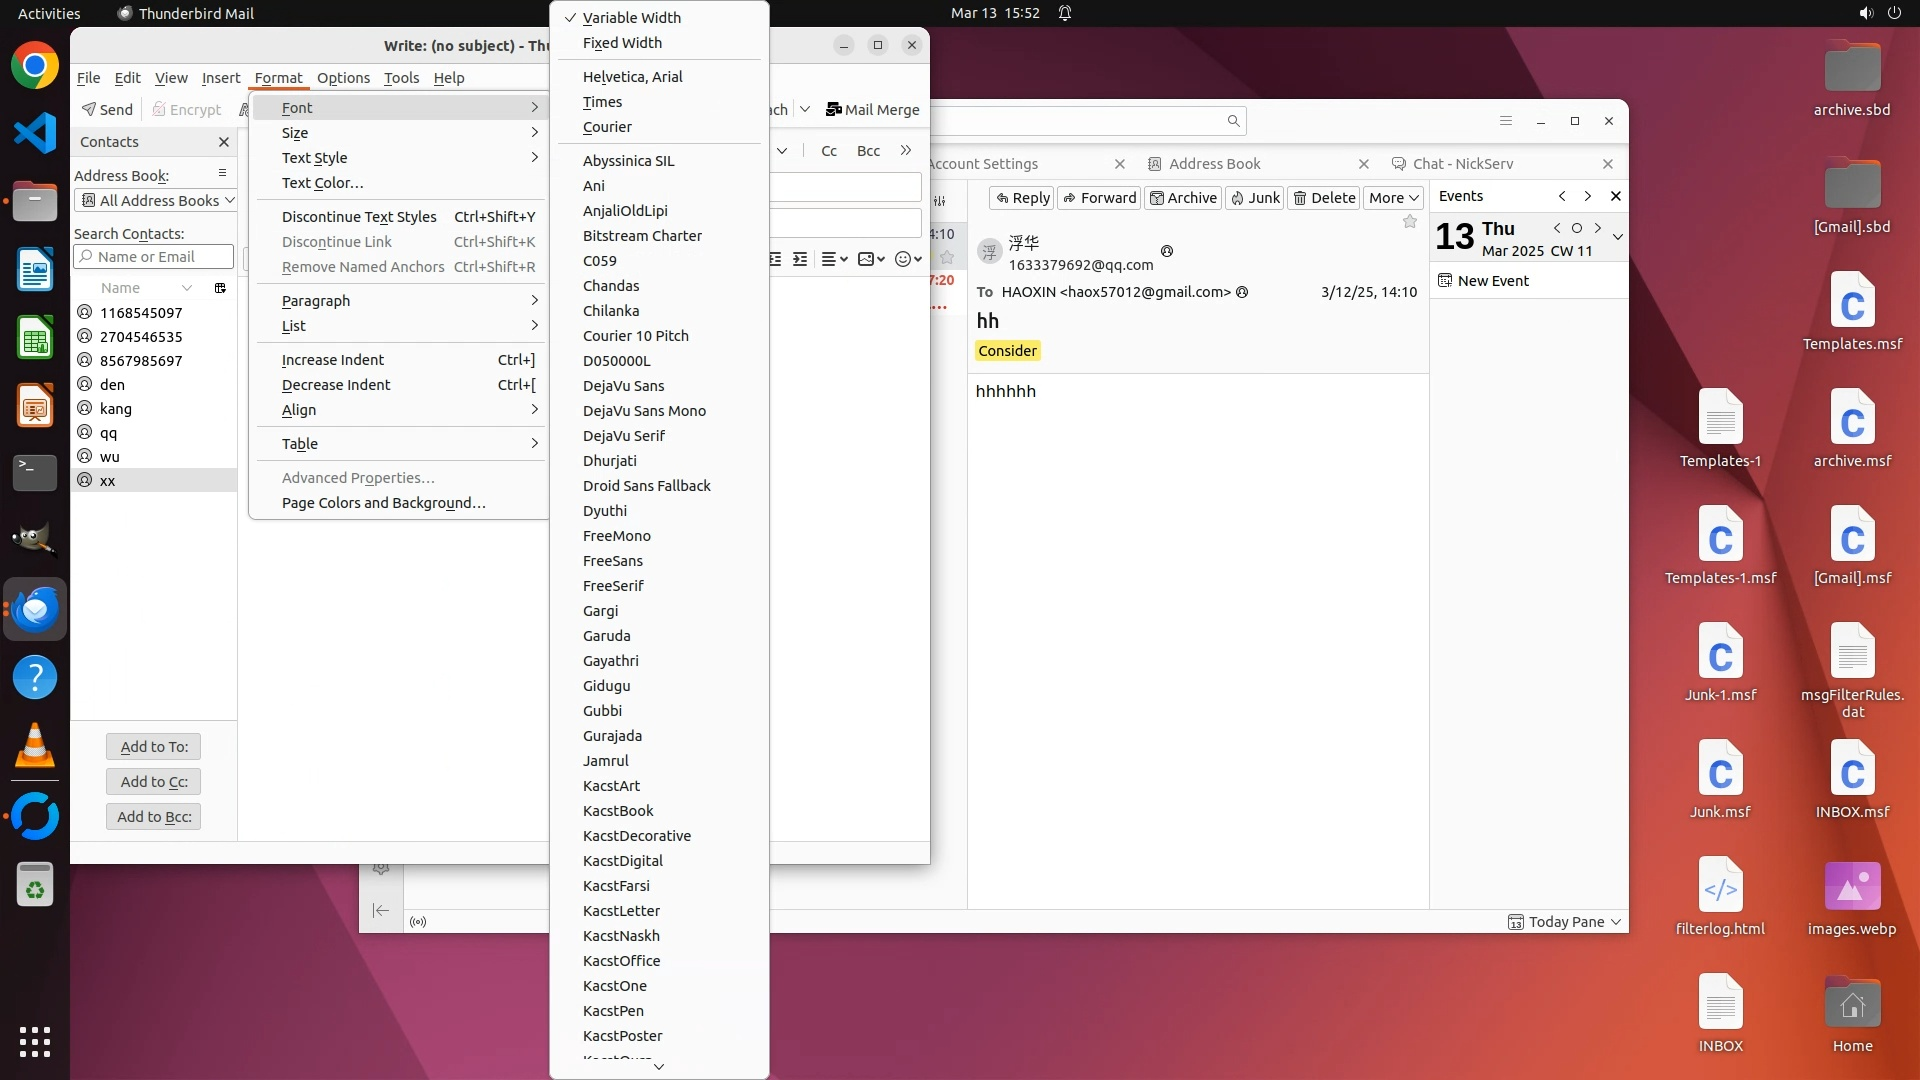
Task: Click the Mail Merge toolbar icon
Action: [833, 109]
